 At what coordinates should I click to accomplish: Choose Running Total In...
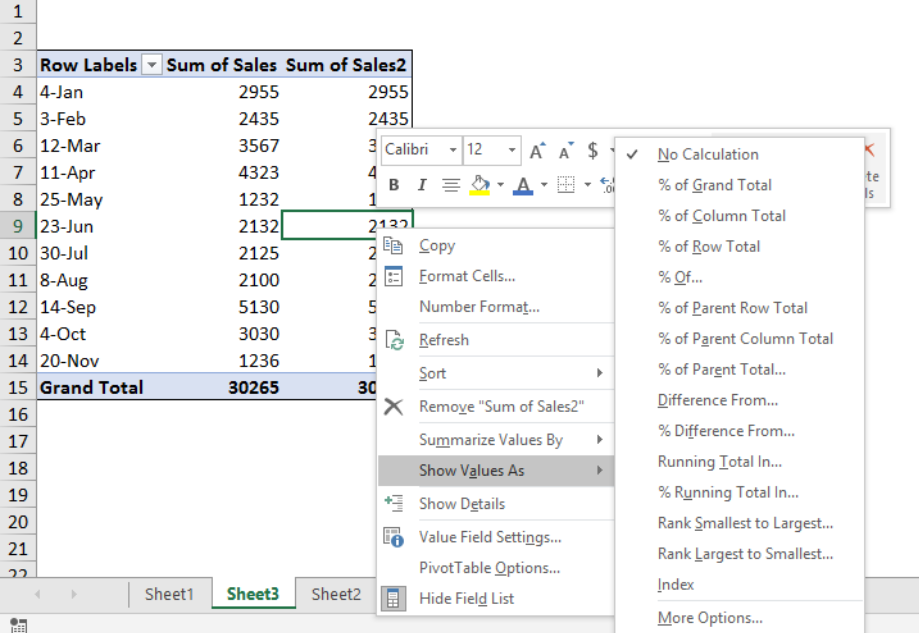point(739,462)
